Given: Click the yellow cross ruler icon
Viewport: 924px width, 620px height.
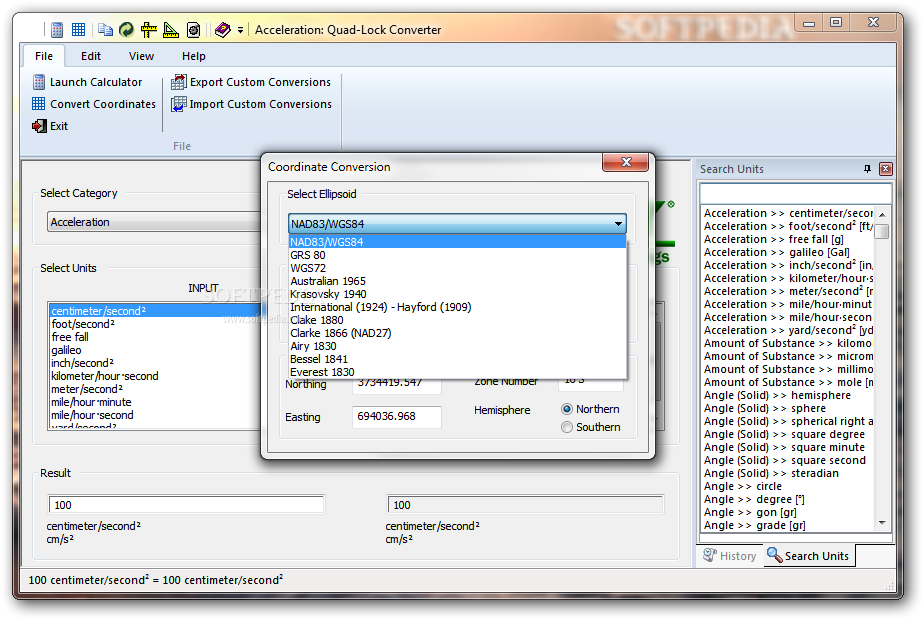Looking at the screenshot, I should 148,29.
